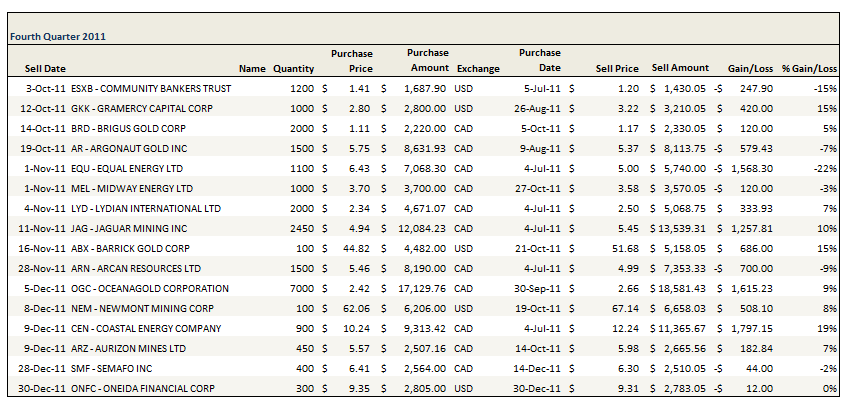Select the 14-Oct-11 purchase date for Aurizon

coord(540,348)
